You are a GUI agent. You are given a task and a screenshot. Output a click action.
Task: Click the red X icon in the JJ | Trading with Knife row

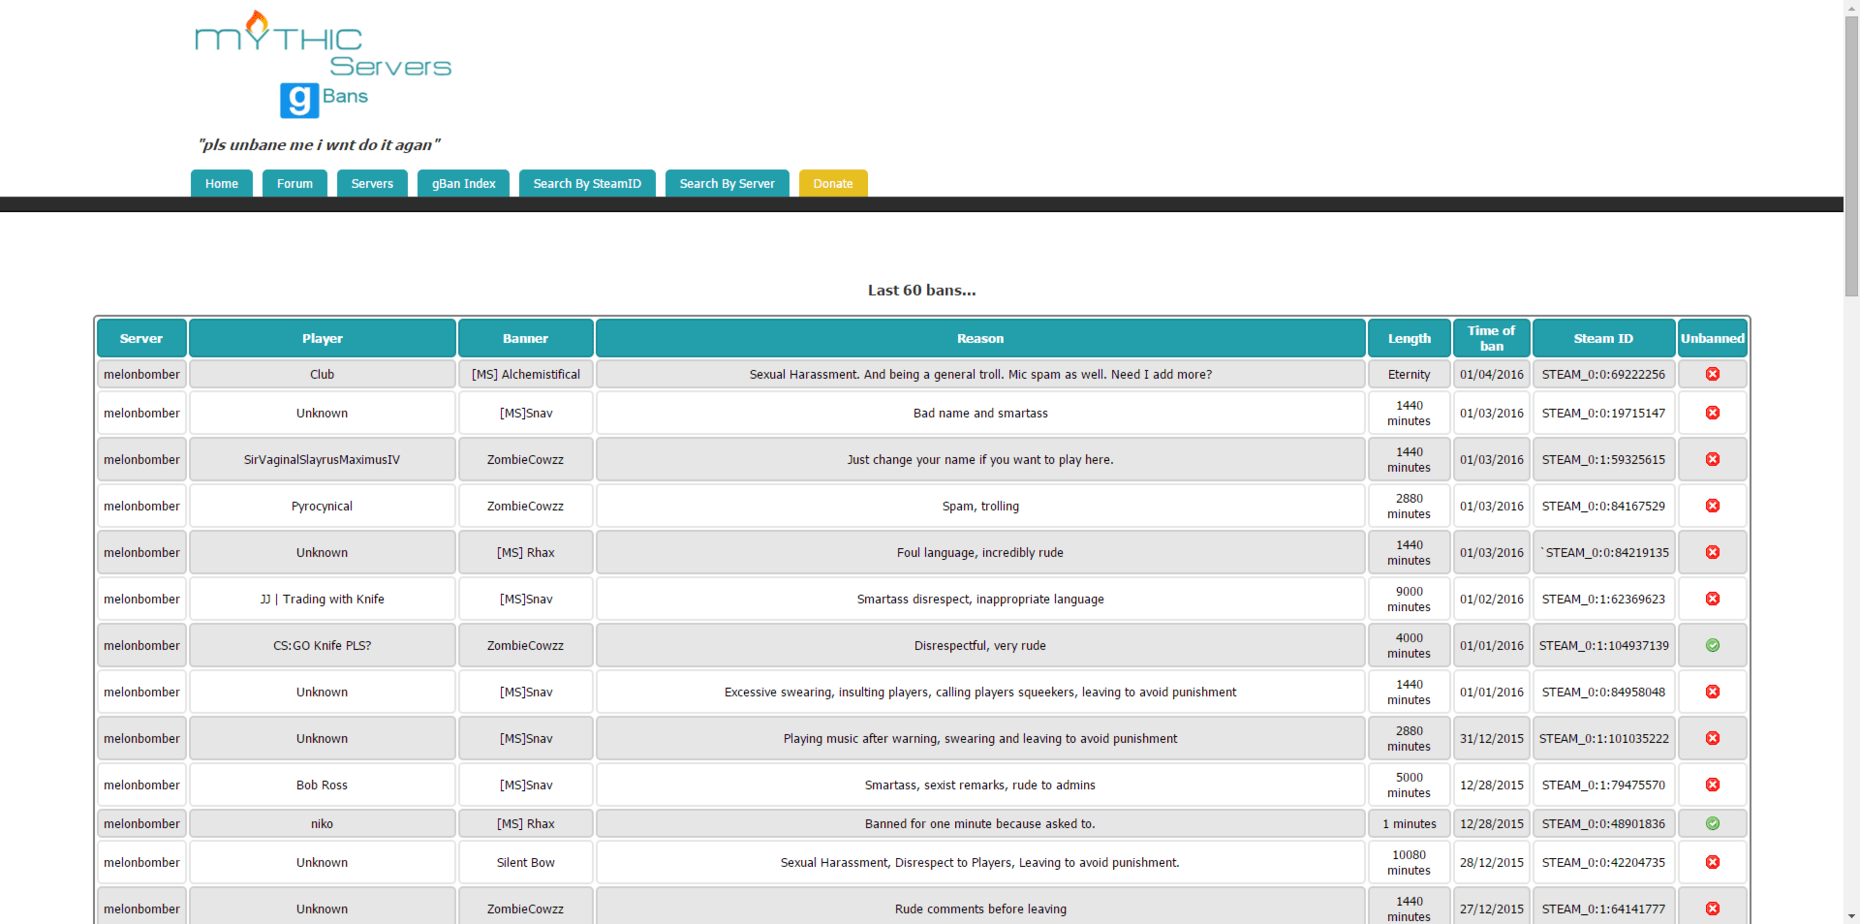tap(1712, 599)
